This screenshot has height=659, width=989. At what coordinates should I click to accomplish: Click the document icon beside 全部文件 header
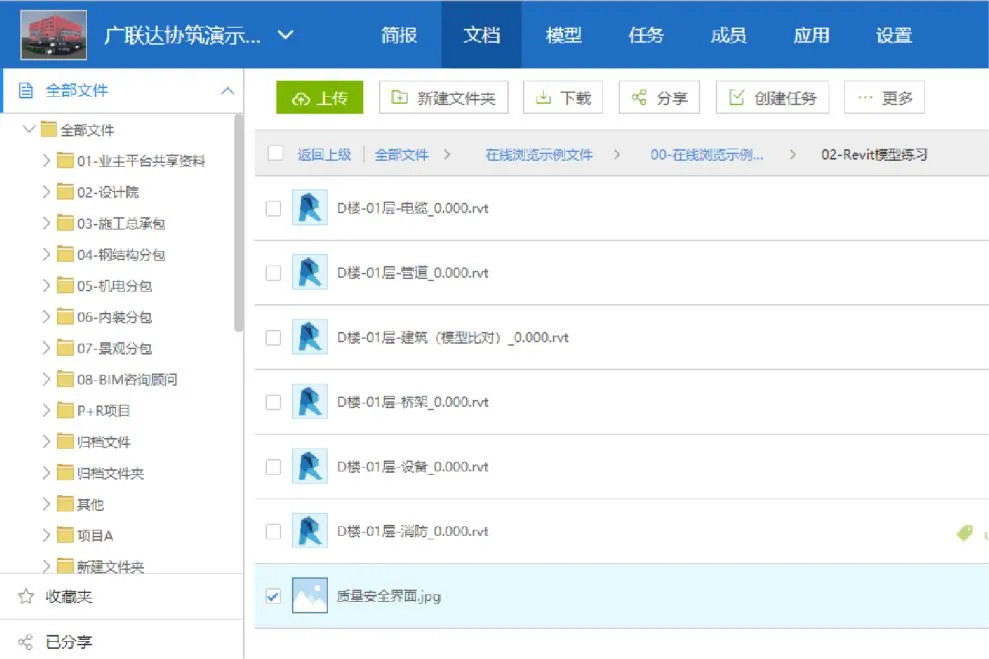pos(27,91)
